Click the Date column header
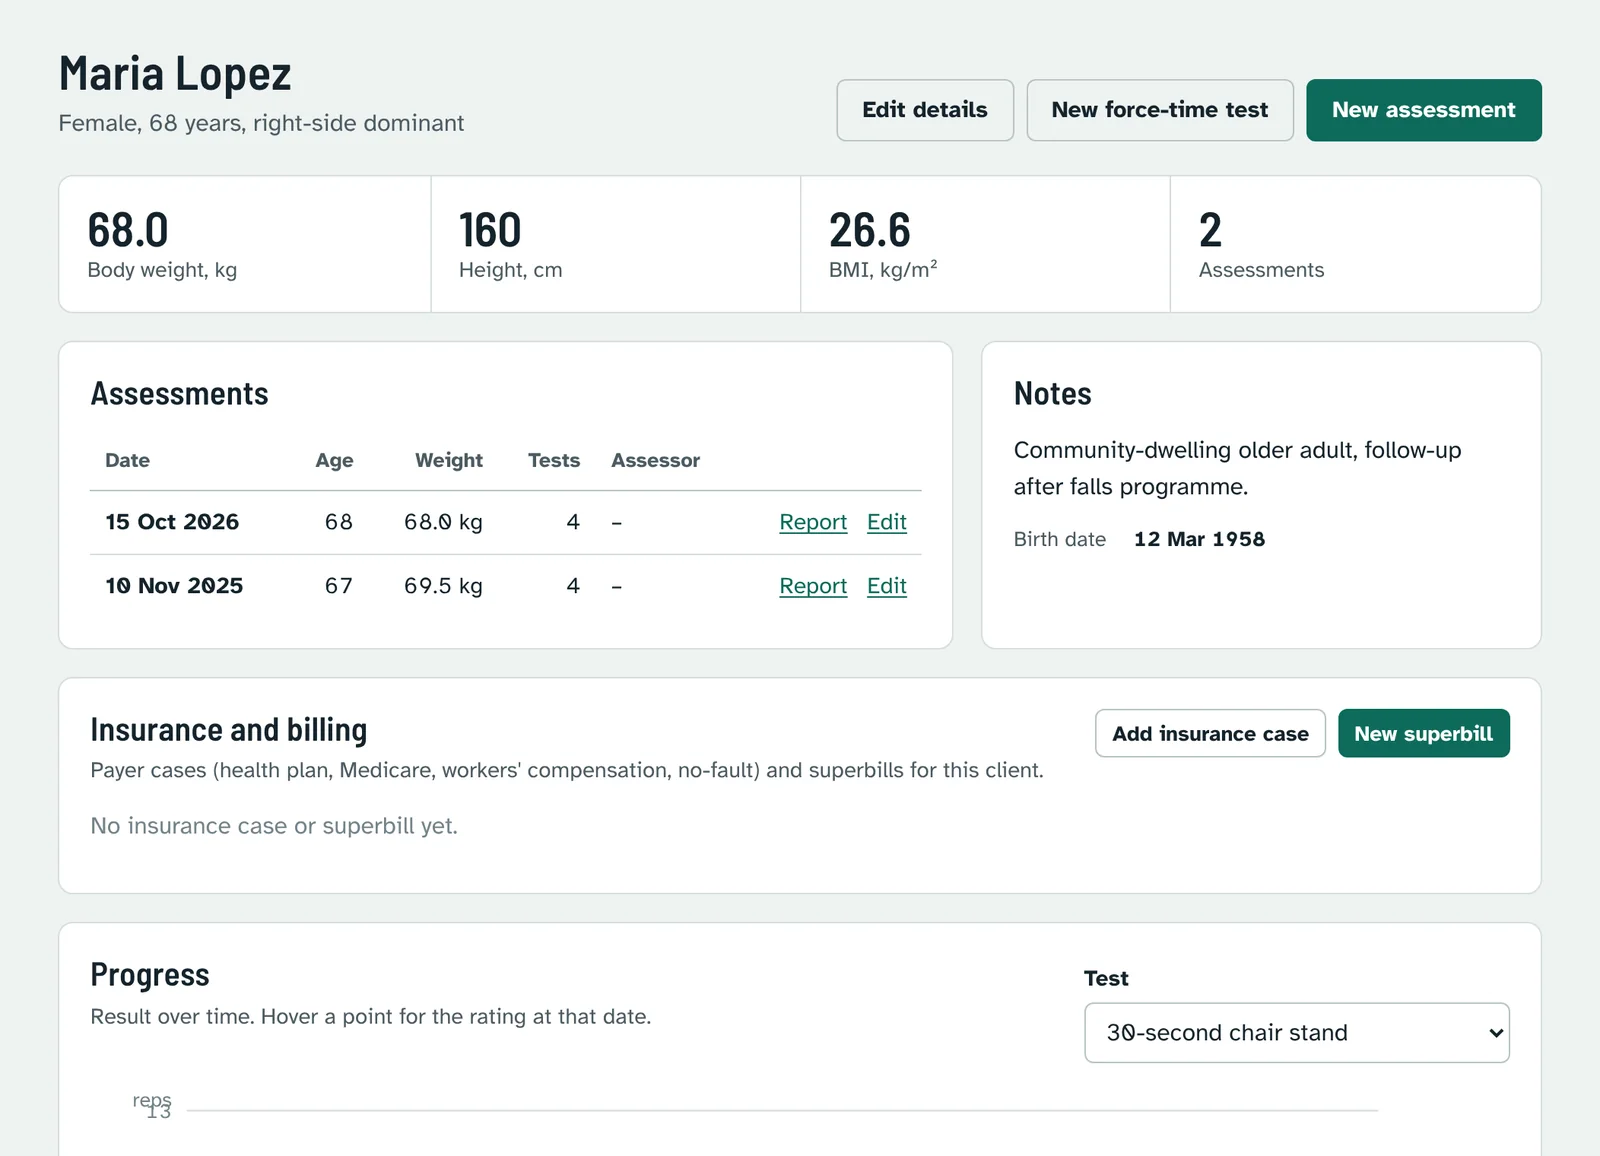Viewport: 1600px width, 1156px height. pyautogui.click(x=127, y=460)
